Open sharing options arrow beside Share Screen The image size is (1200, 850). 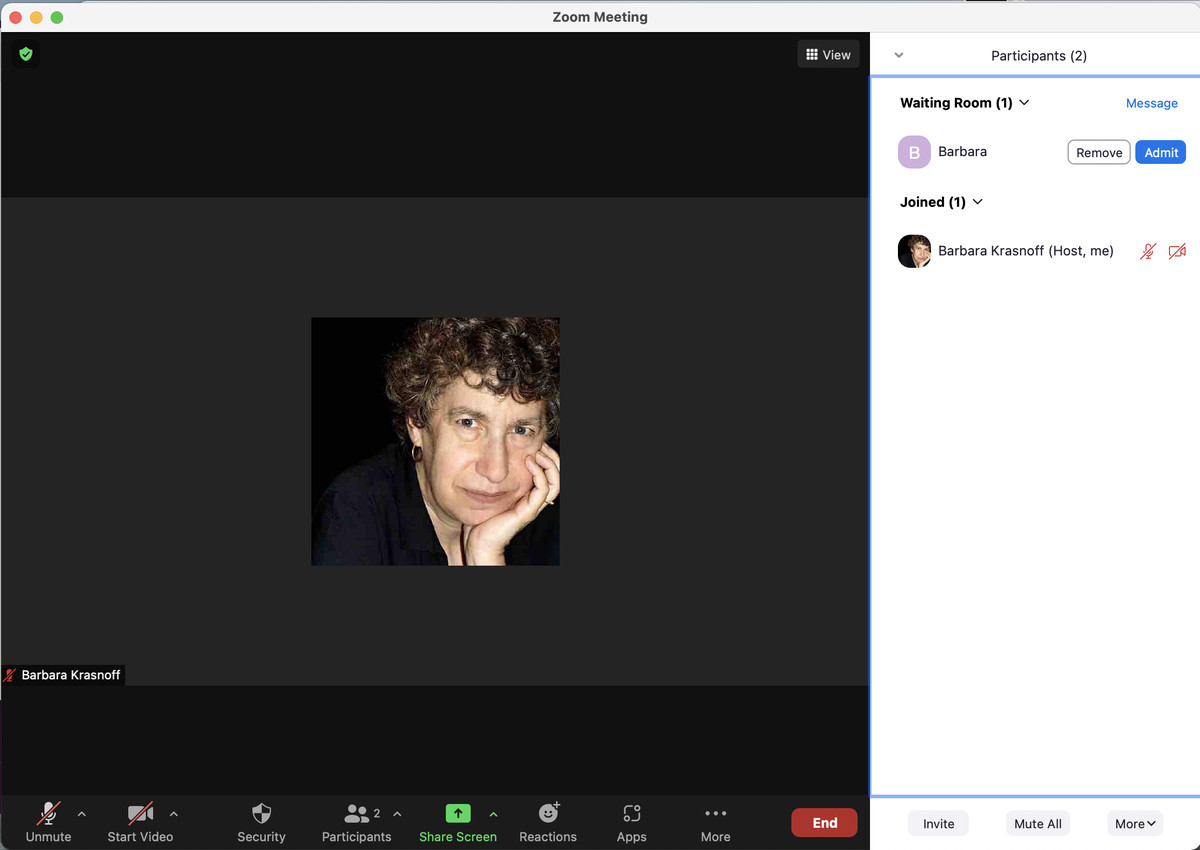[x=493, y=814]
